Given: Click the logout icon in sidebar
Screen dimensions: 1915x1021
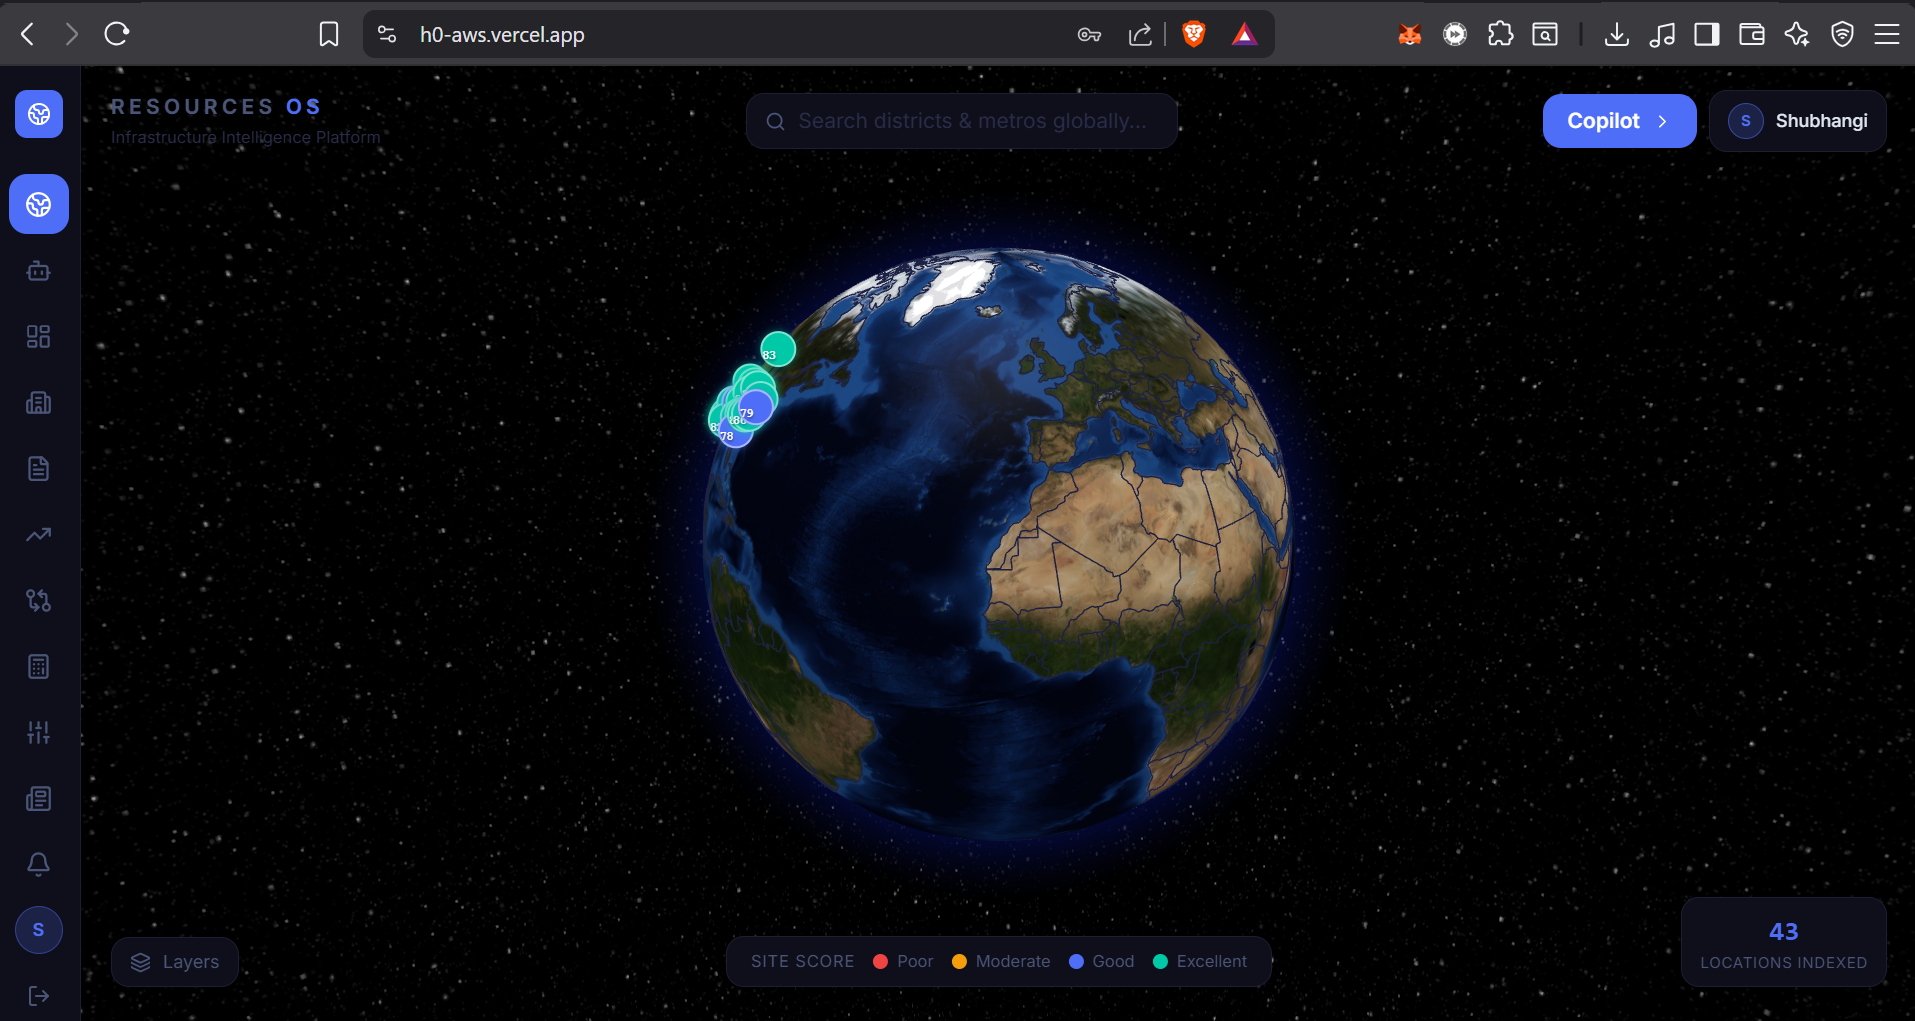Looking at the screenshot, I should pos(38,996).
